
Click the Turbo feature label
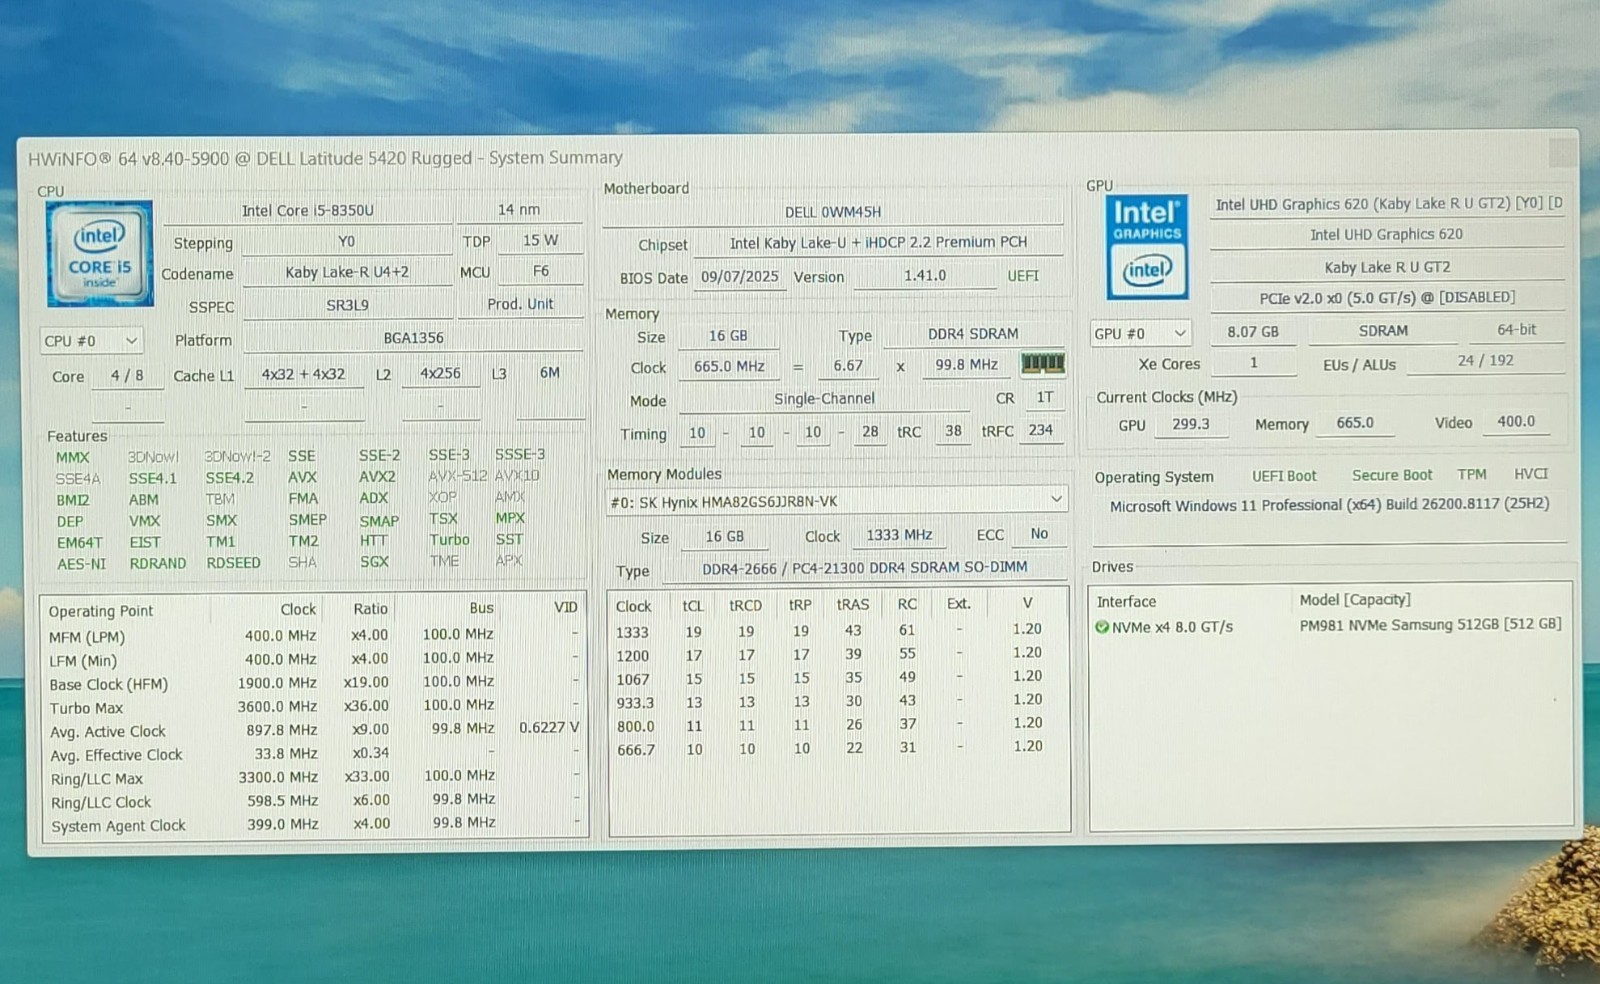tap(449, 540)
